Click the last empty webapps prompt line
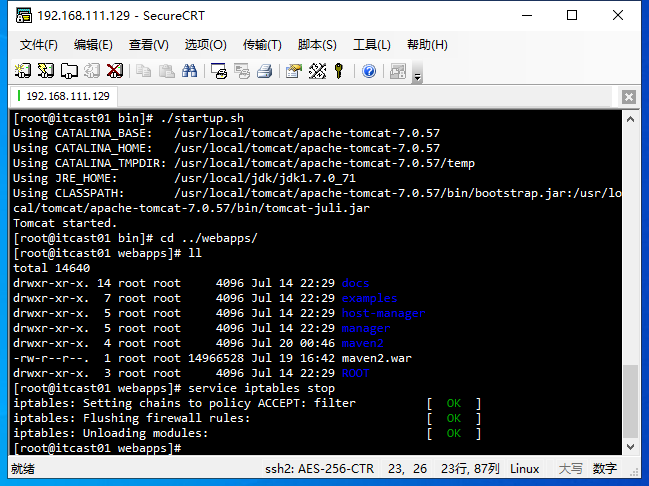Viewport: 649px width, 486px height. point(98,448)
